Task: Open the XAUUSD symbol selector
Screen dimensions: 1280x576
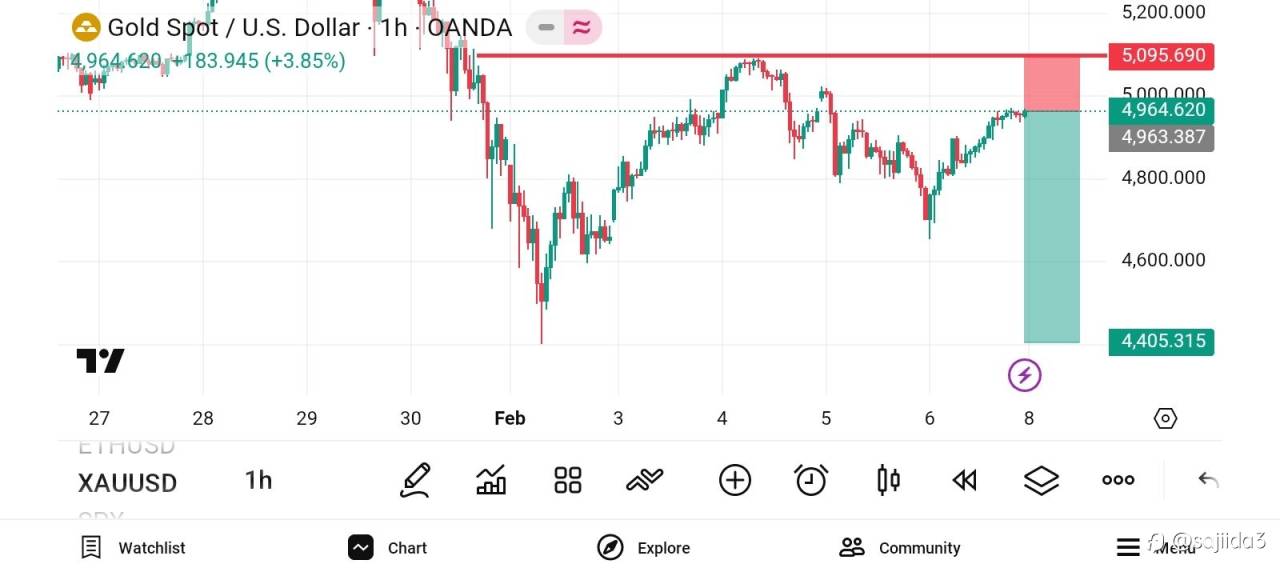Action: coord(127,483)
